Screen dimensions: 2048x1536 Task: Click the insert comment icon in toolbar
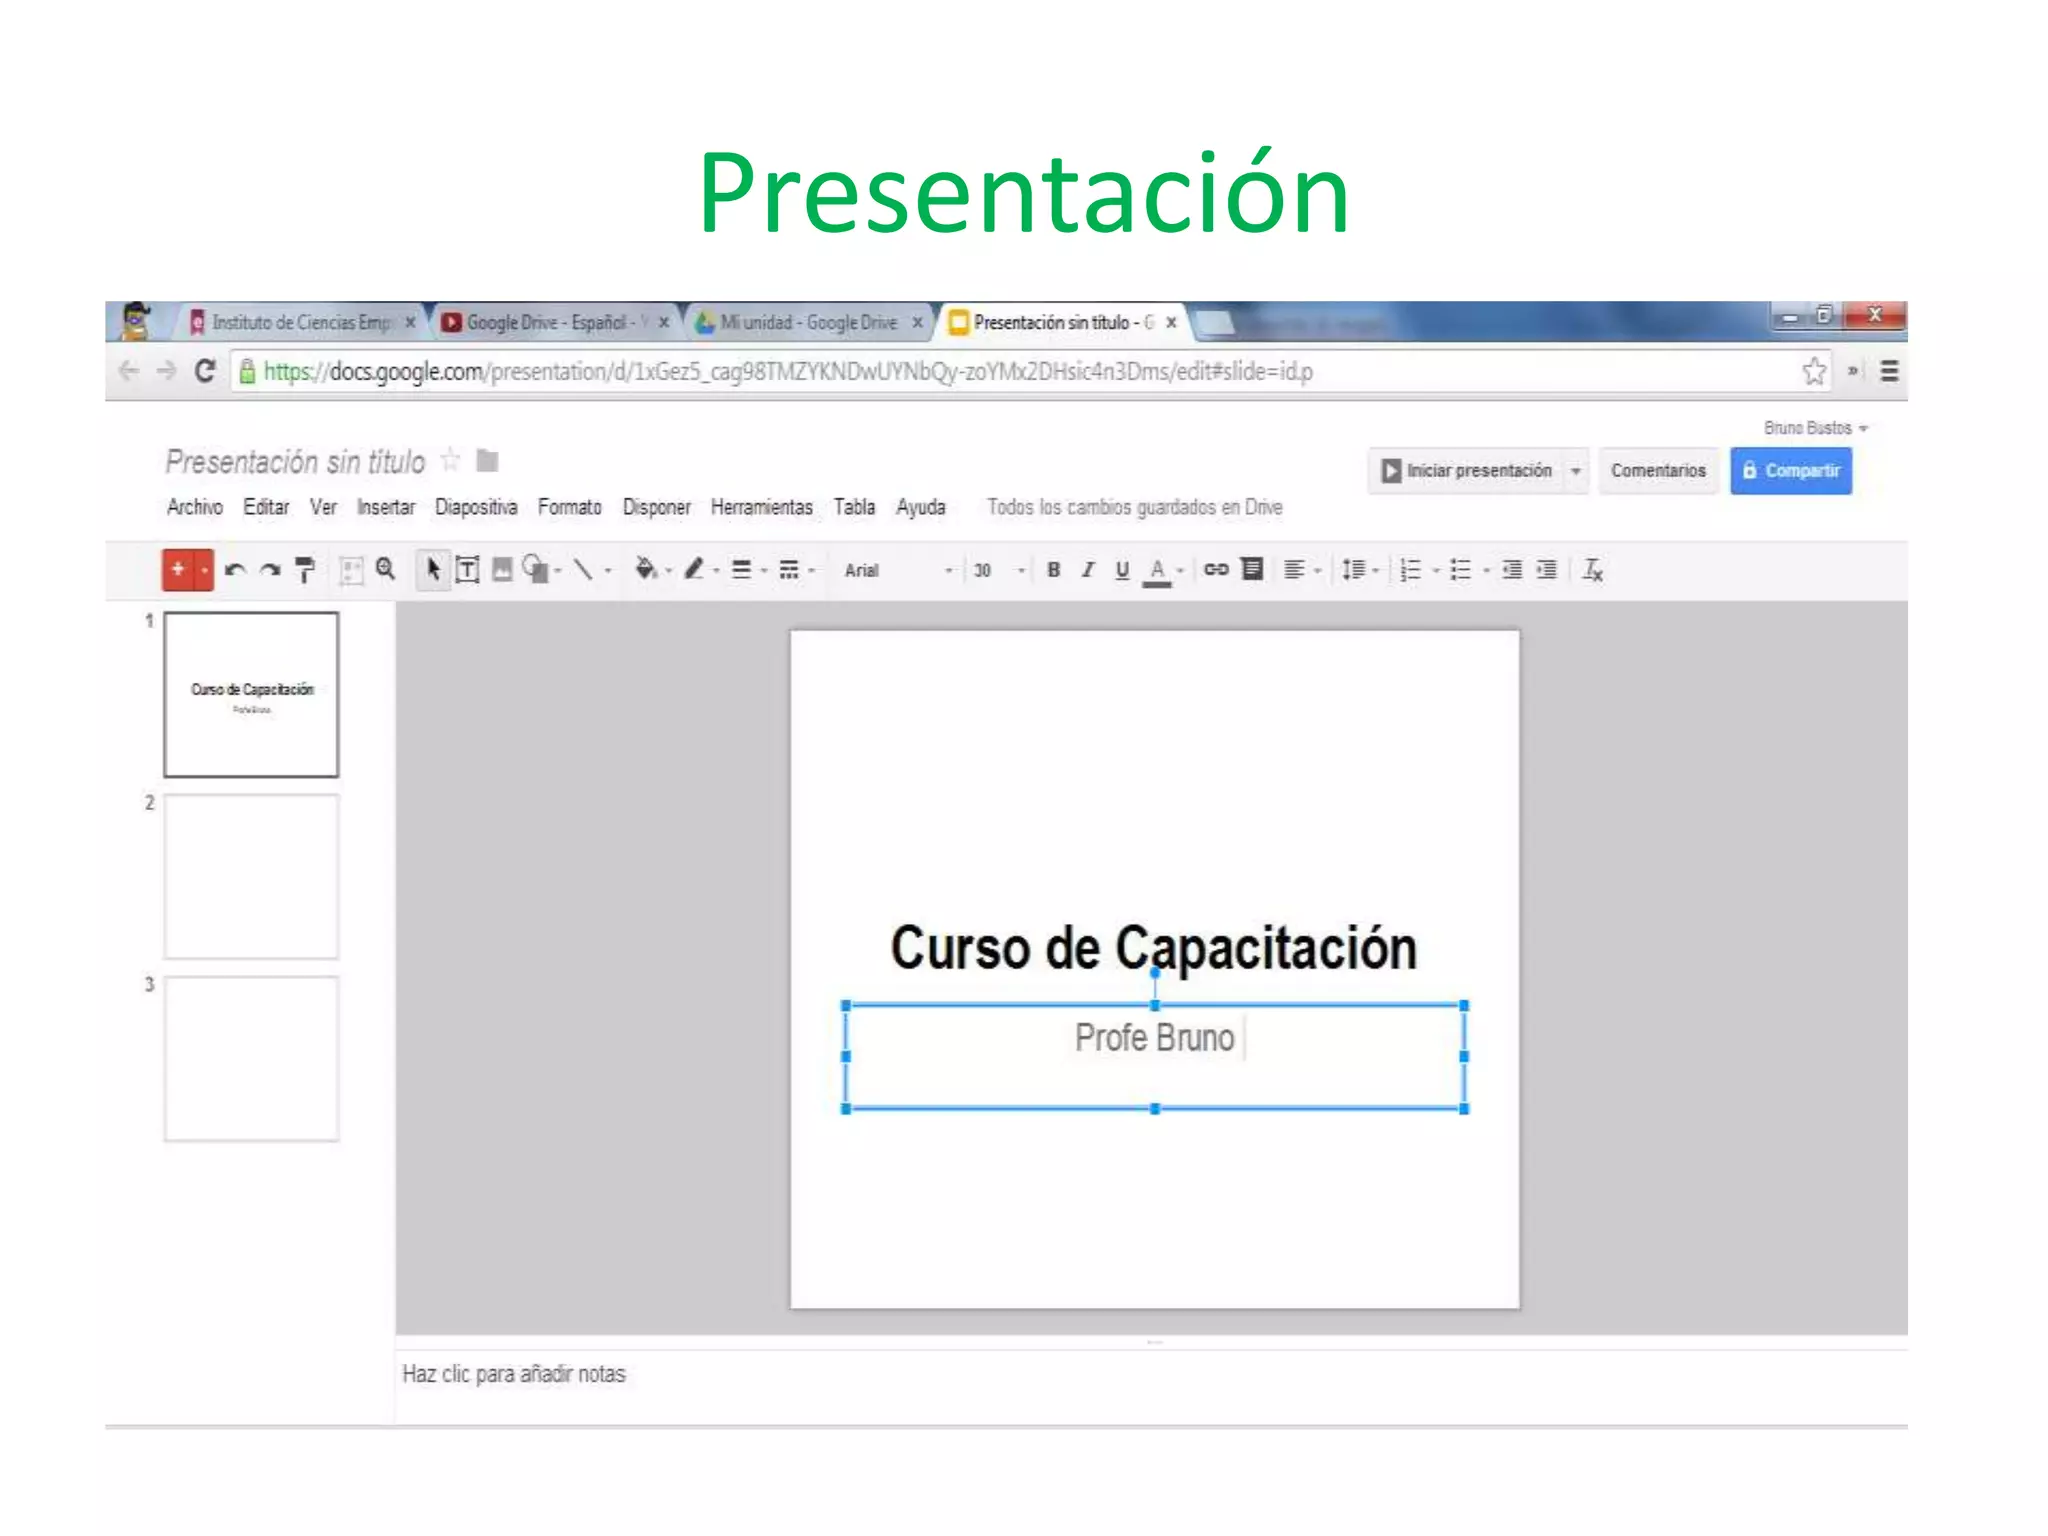coord(1251,569)
